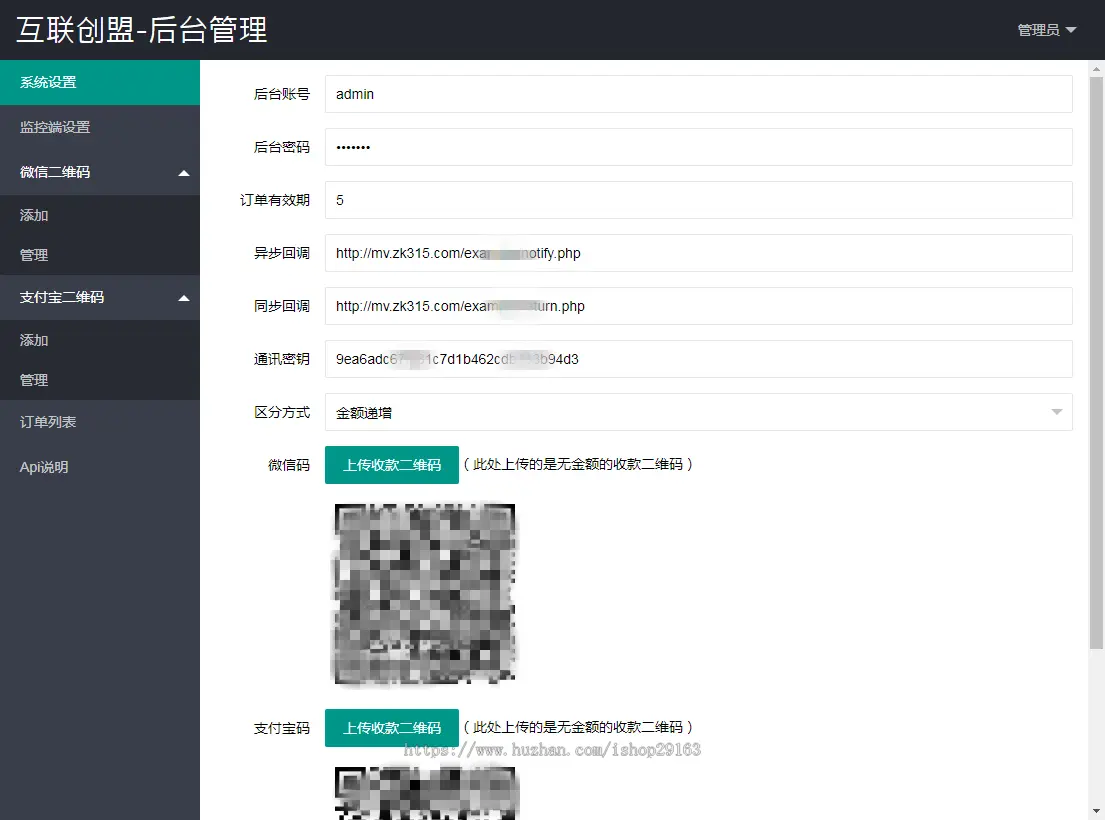Select 管理 under 支付宝二维码
The height and width of the screenshot is (820, 1105).
(x=99, y=380)
